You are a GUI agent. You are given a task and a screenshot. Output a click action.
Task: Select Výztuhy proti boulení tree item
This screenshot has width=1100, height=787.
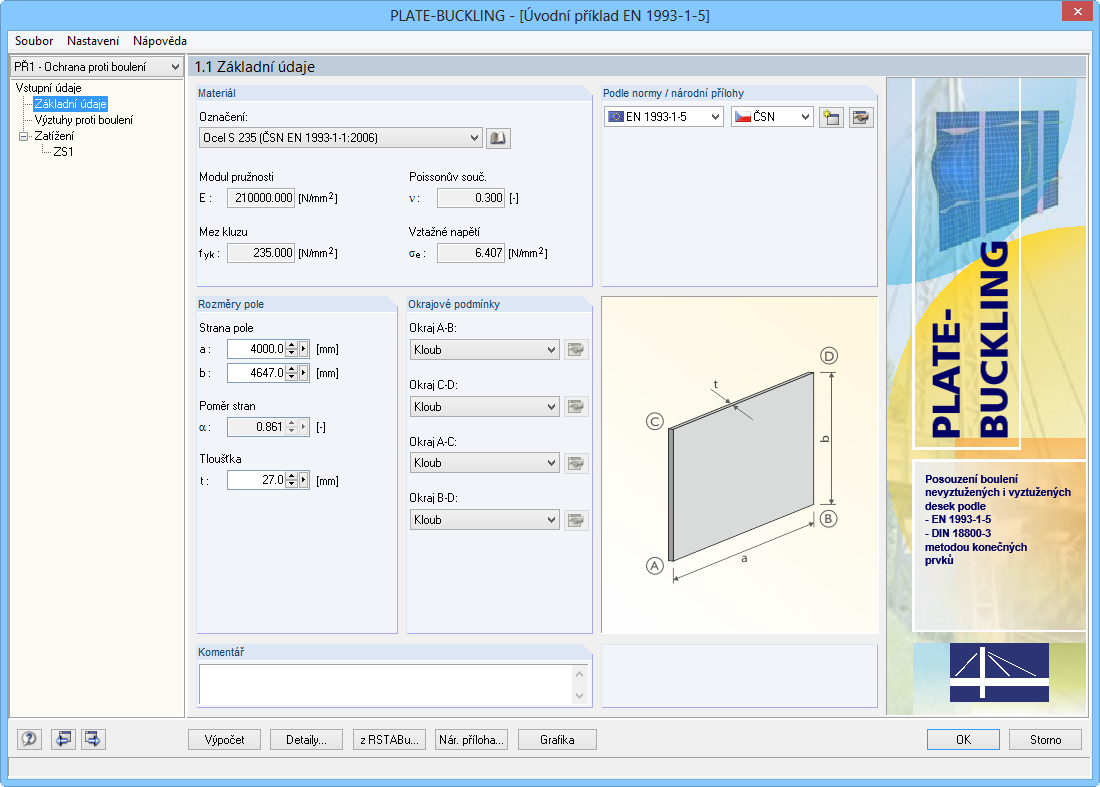coord(83,120)
